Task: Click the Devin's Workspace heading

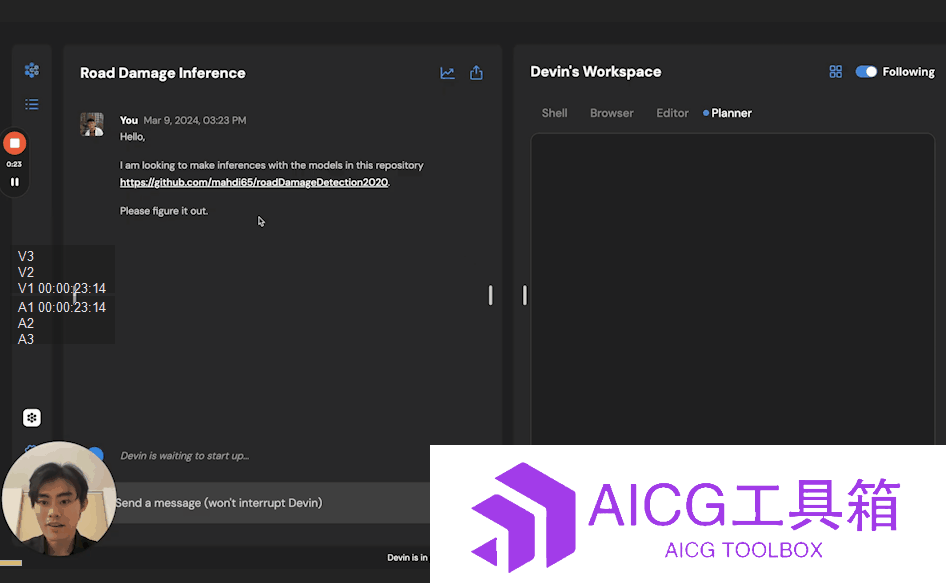Action: pyautogui.click(x=595, y=72)
